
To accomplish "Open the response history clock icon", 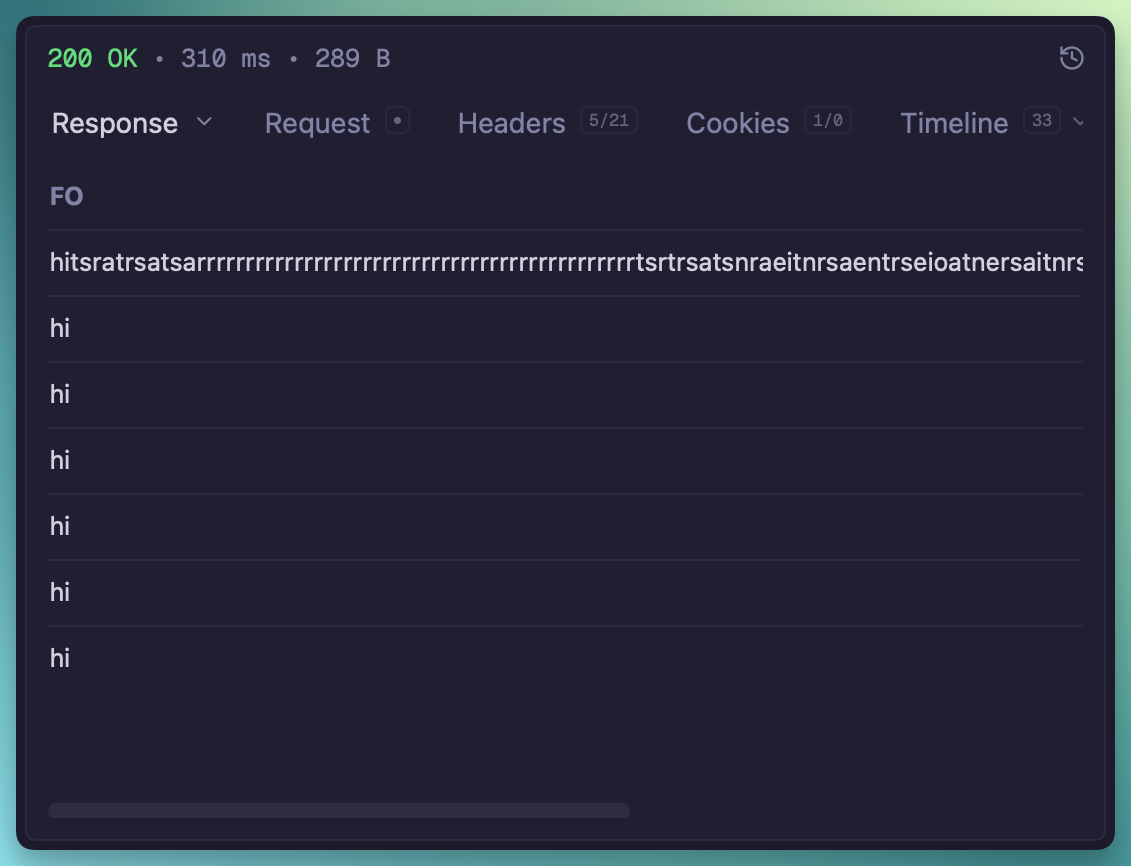I will click(1071, 59).
